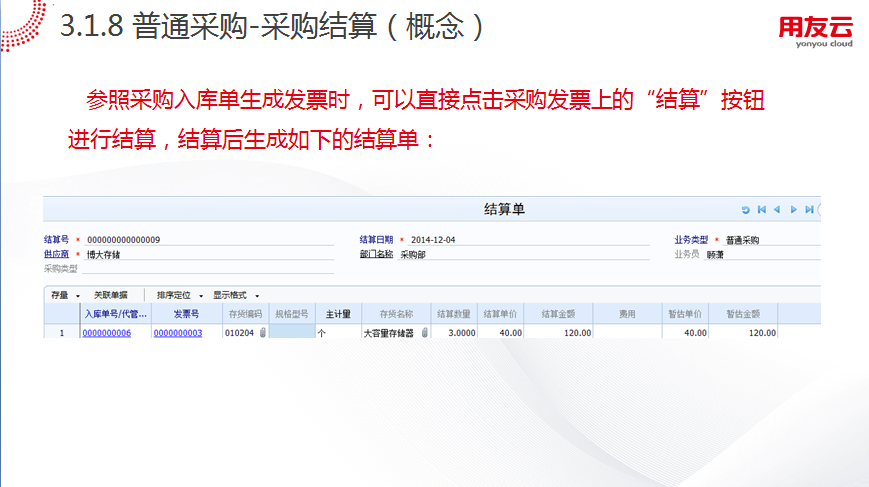This screenshot has width=869, height=487.
Task: Click 暂估单价 cell 40.00
Action: coord(686,332)
